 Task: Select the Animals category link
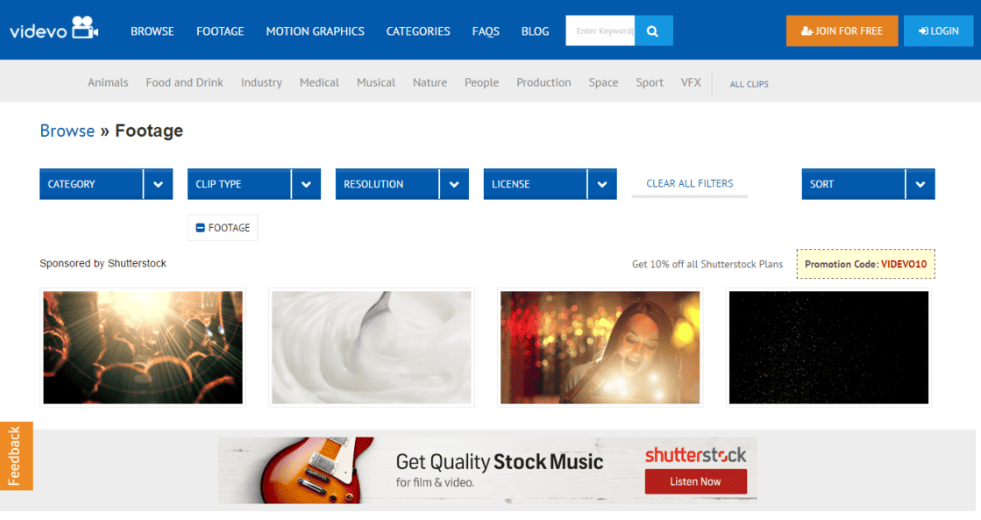[108, 83]
